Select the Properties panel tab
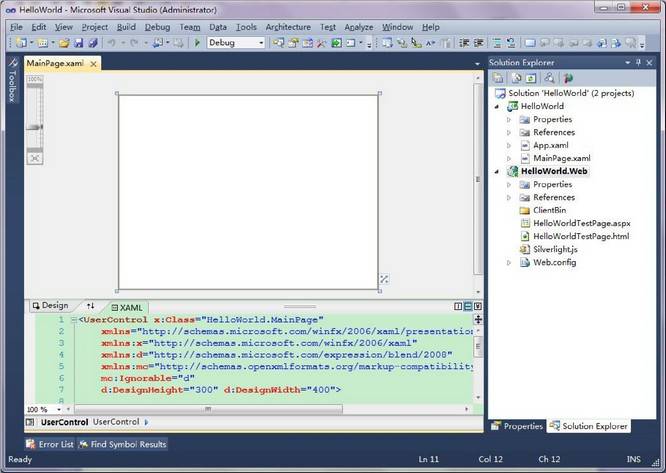 (x=517, y=426)
